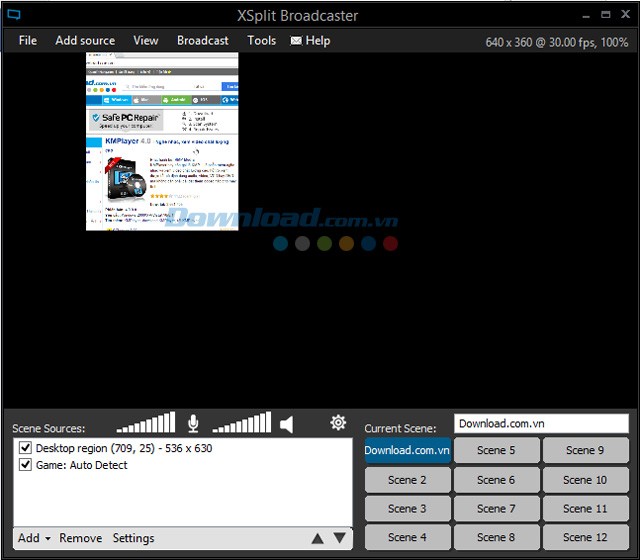
Task: Open the Tools menu
Action: tap(261, 41)
